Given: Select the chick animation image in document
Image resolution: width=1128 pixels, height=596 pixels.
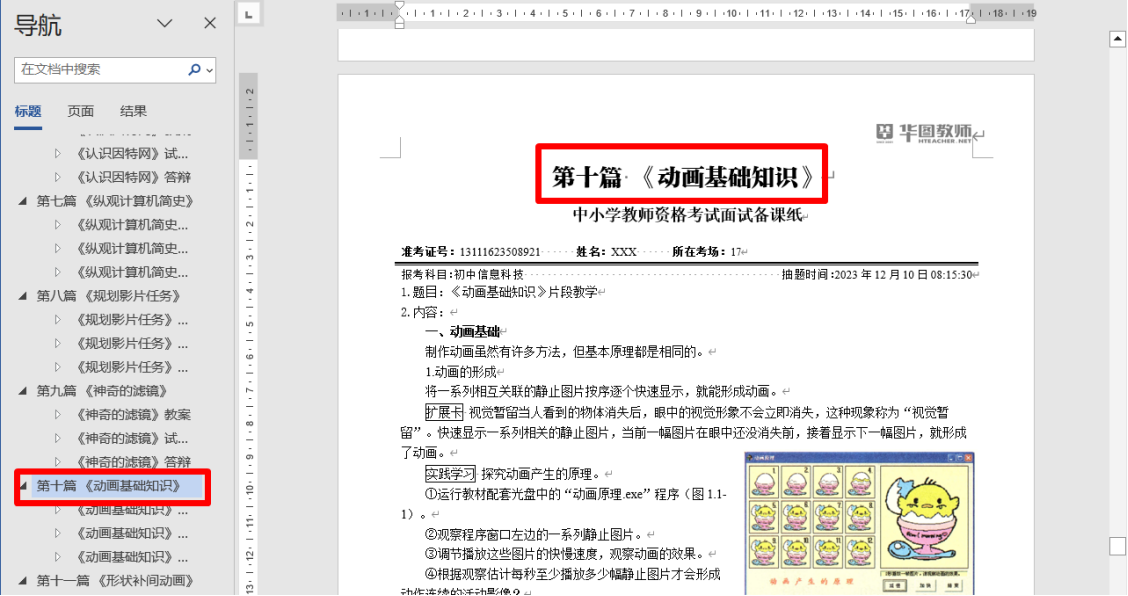Looking at the screenshot, I should (x=860, y=522).
